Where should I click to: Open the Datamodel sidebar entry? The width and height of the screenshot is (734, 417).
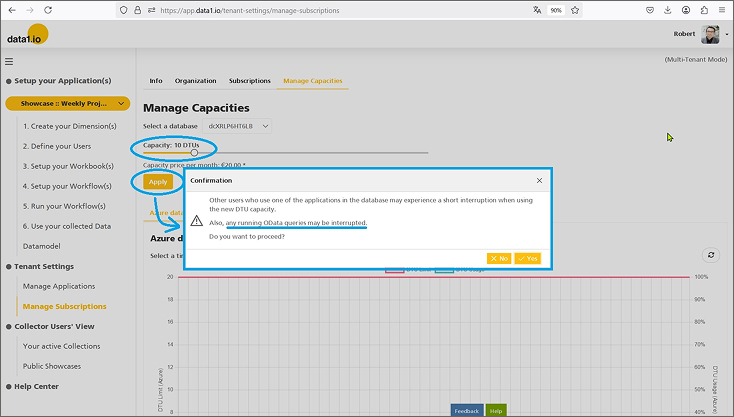click(x=41, y=246)
